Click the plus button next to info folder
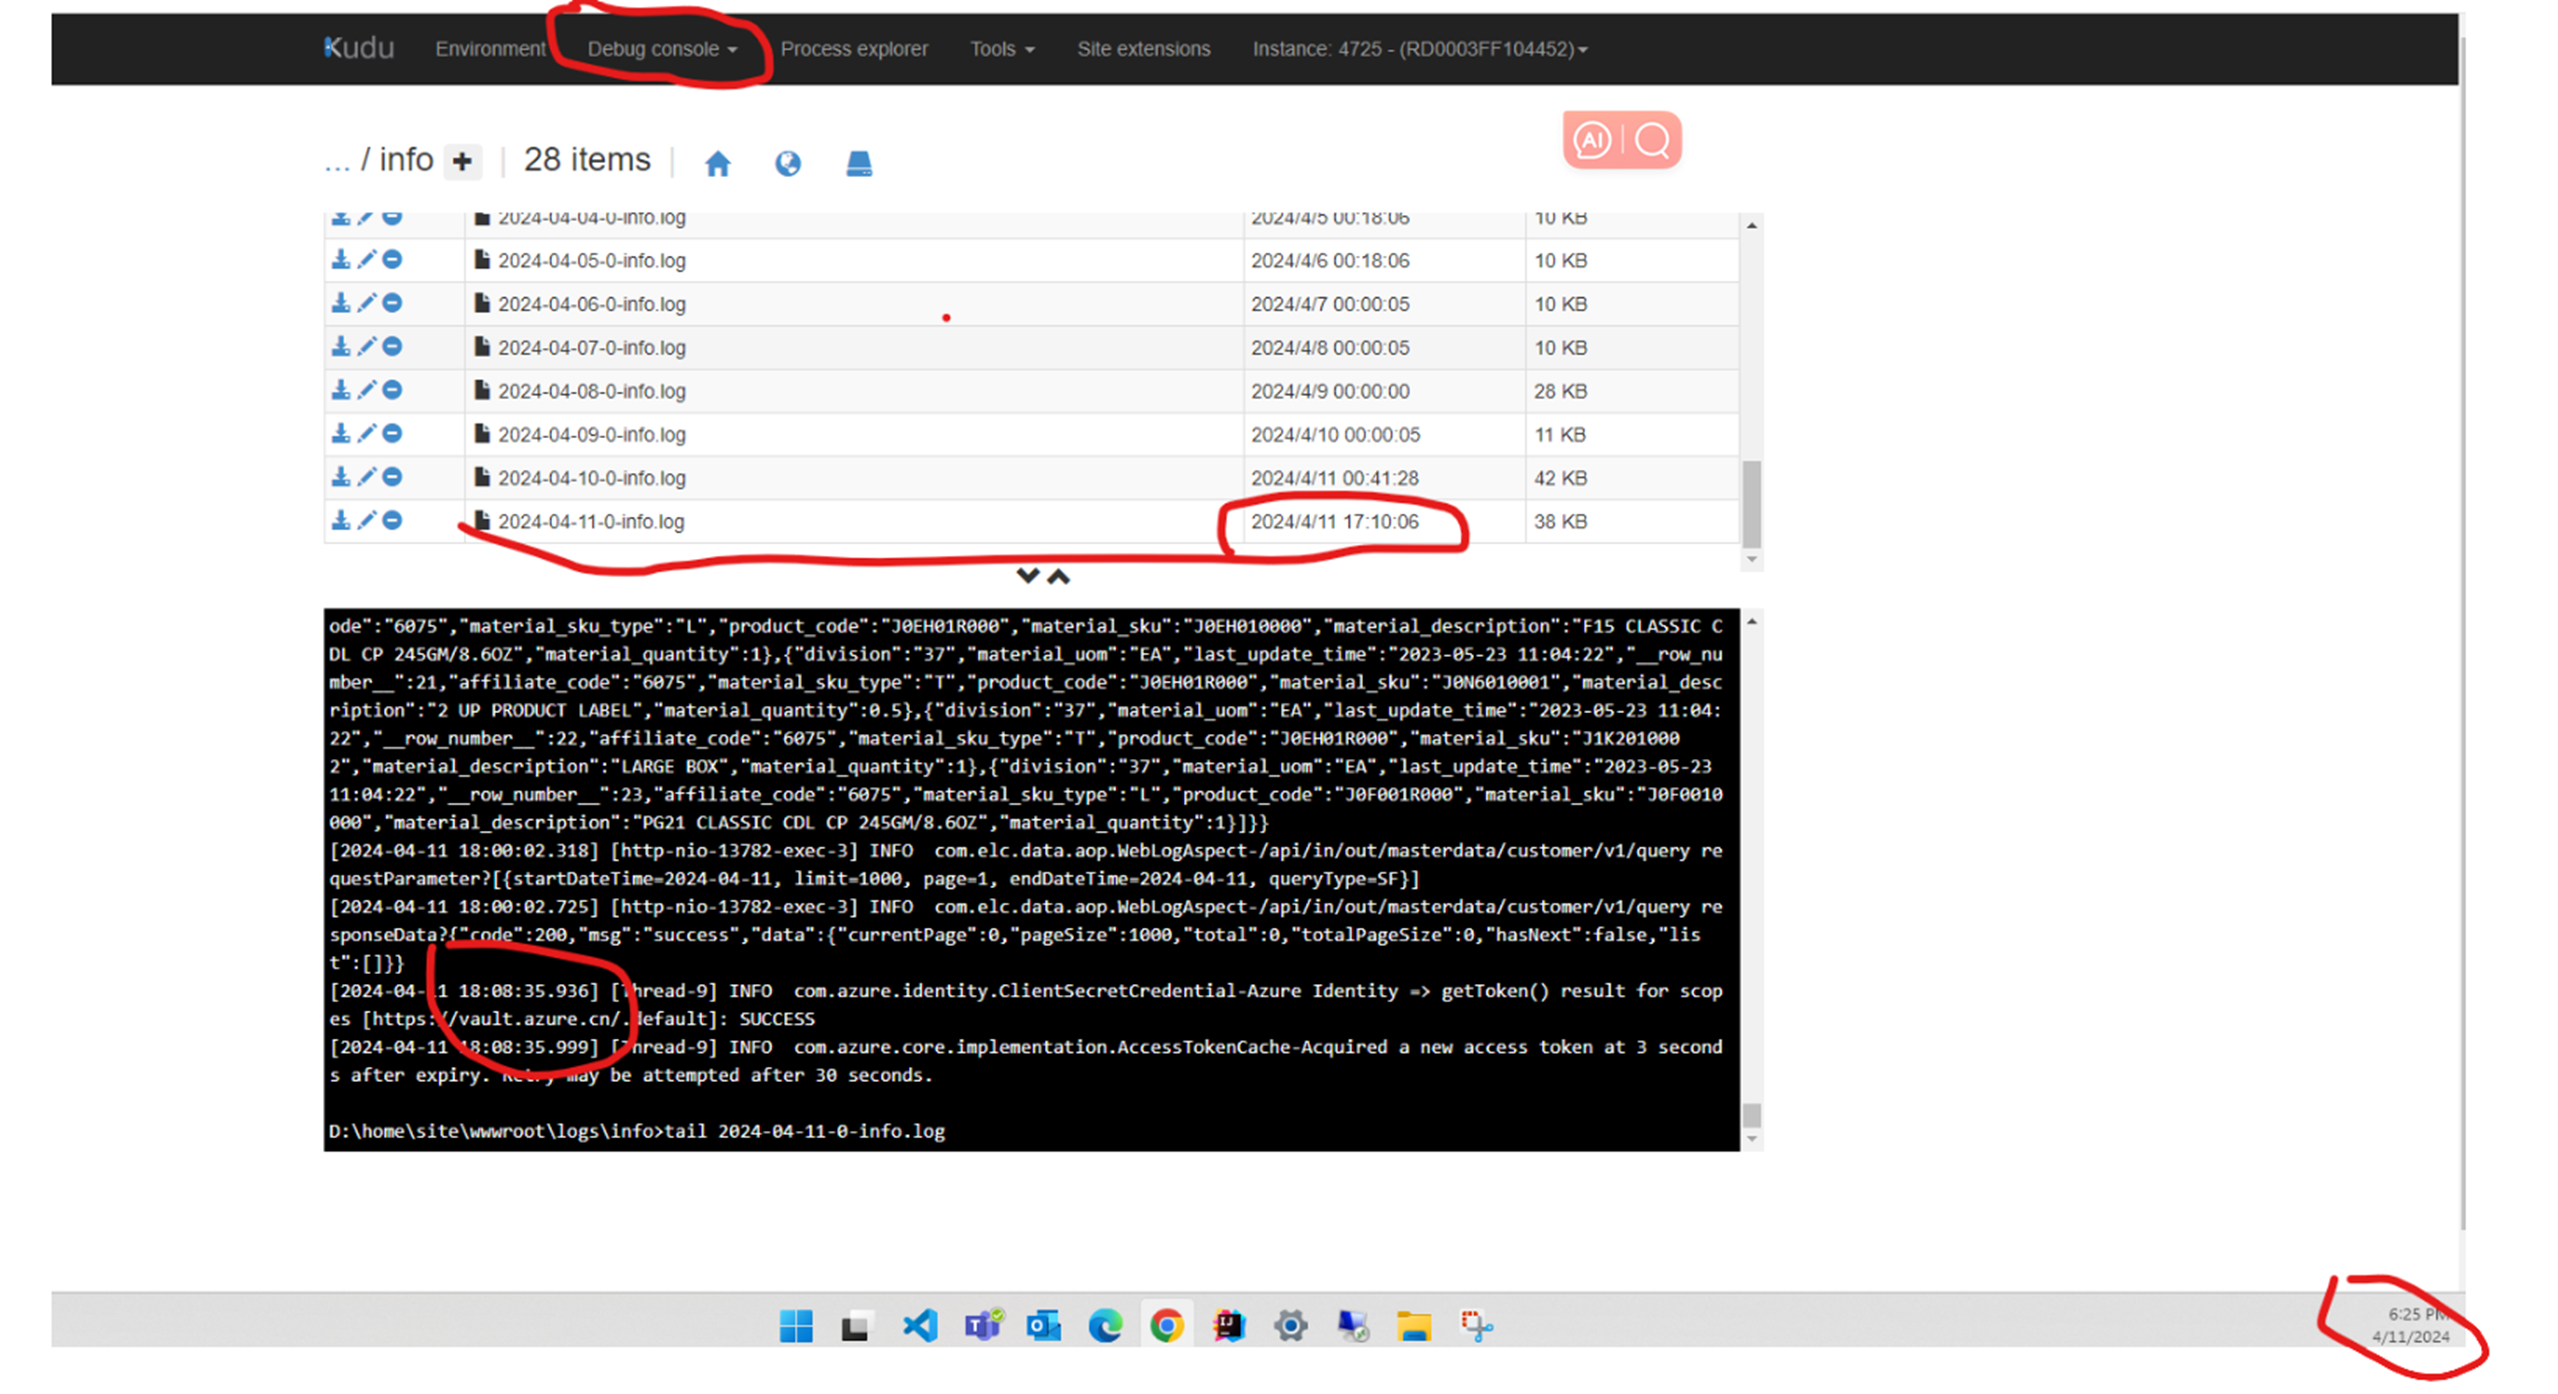 tap(461, 160)
